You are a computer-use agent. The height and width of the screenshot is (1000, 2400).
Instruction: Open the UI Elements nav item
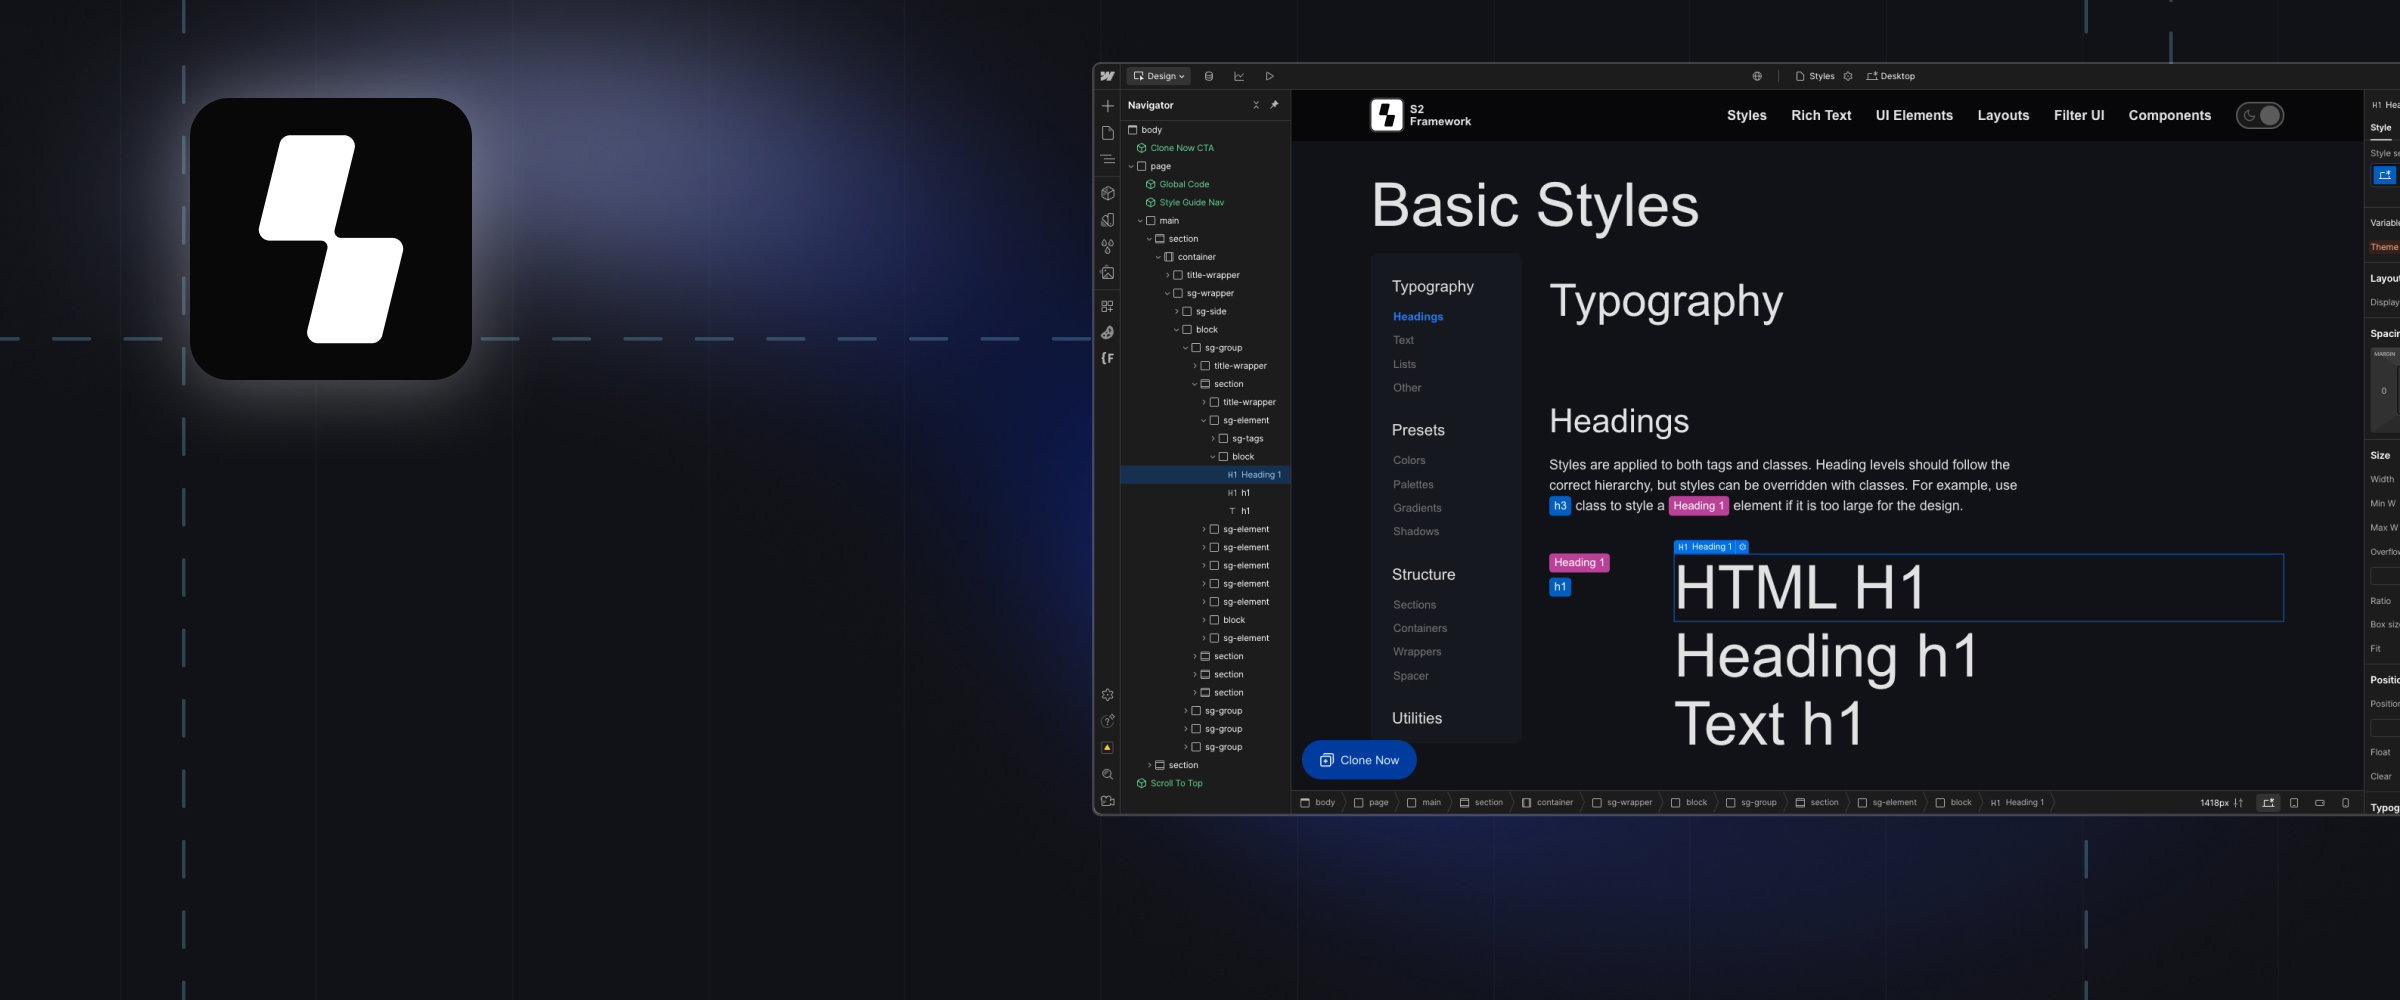[1913, 116]
